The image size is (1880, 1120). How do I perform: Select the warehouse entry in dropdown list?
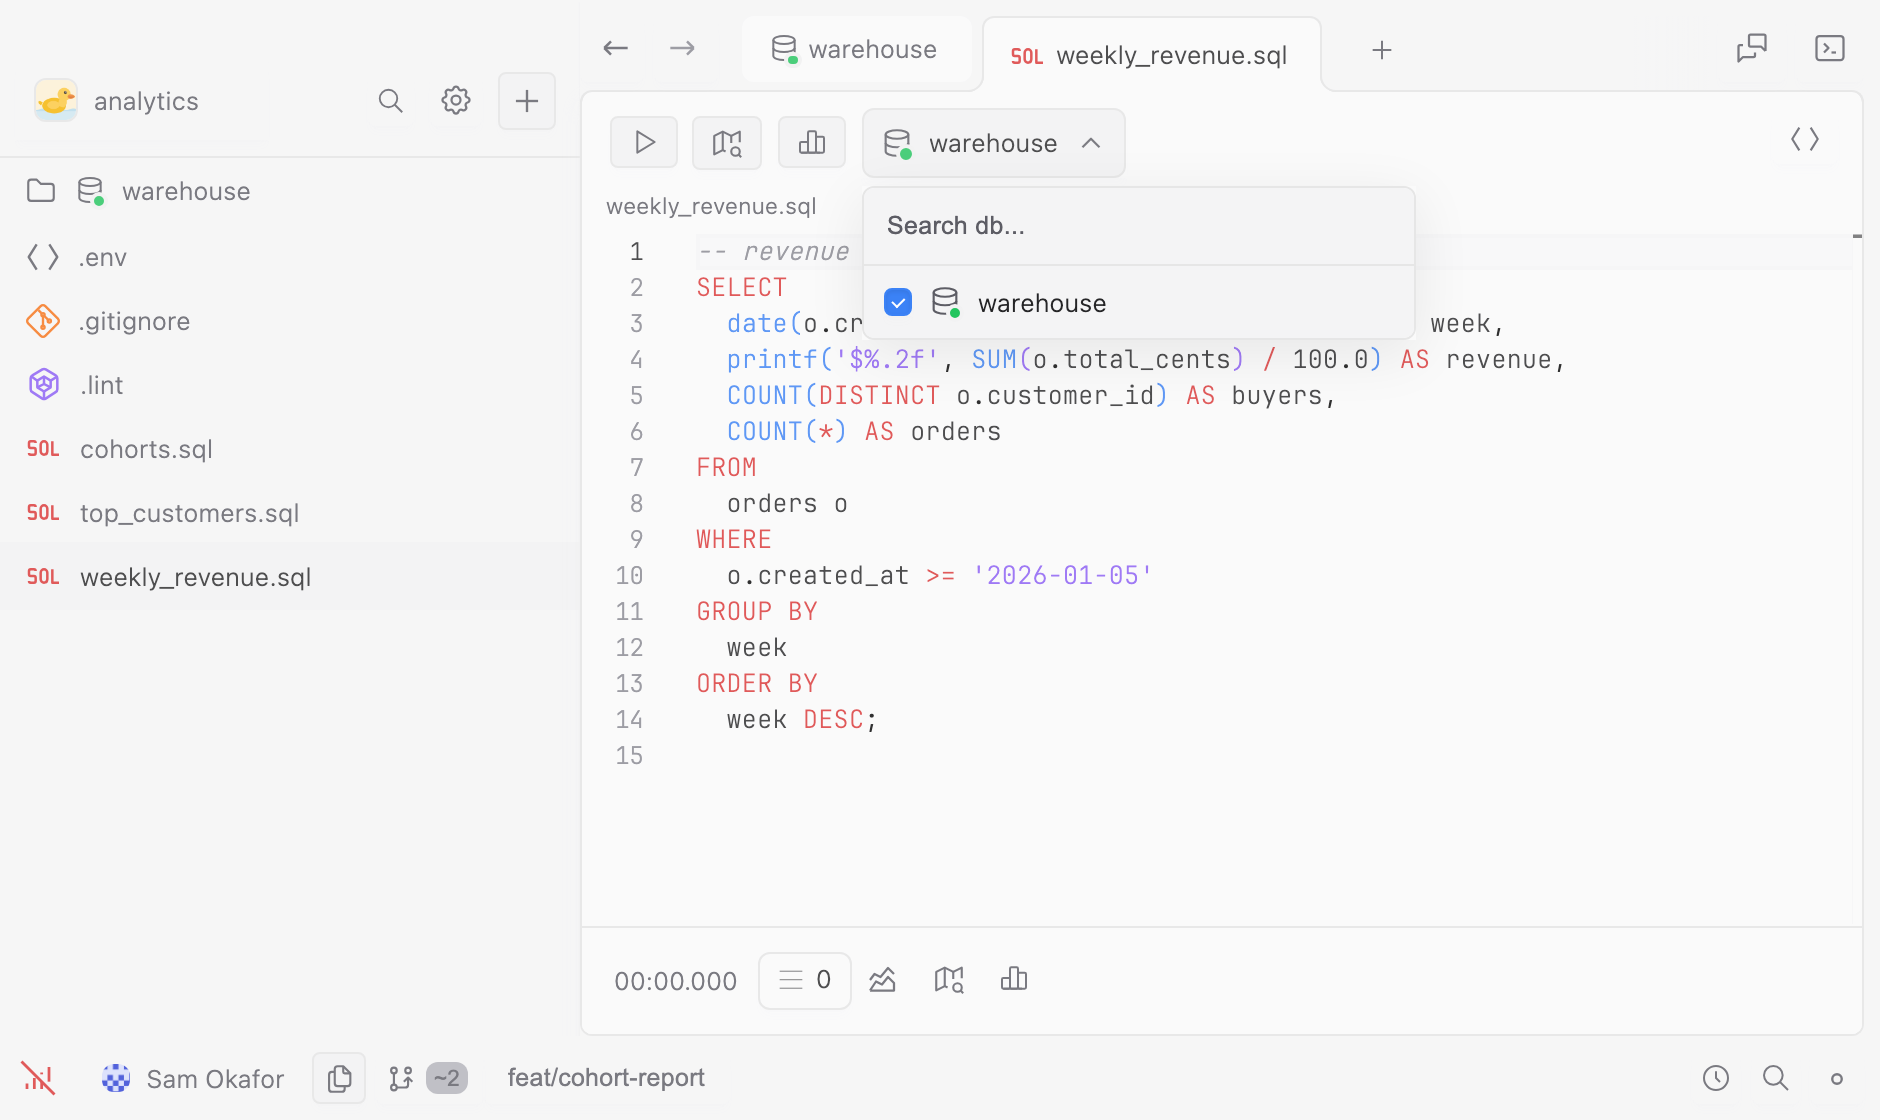[1139, 303]
